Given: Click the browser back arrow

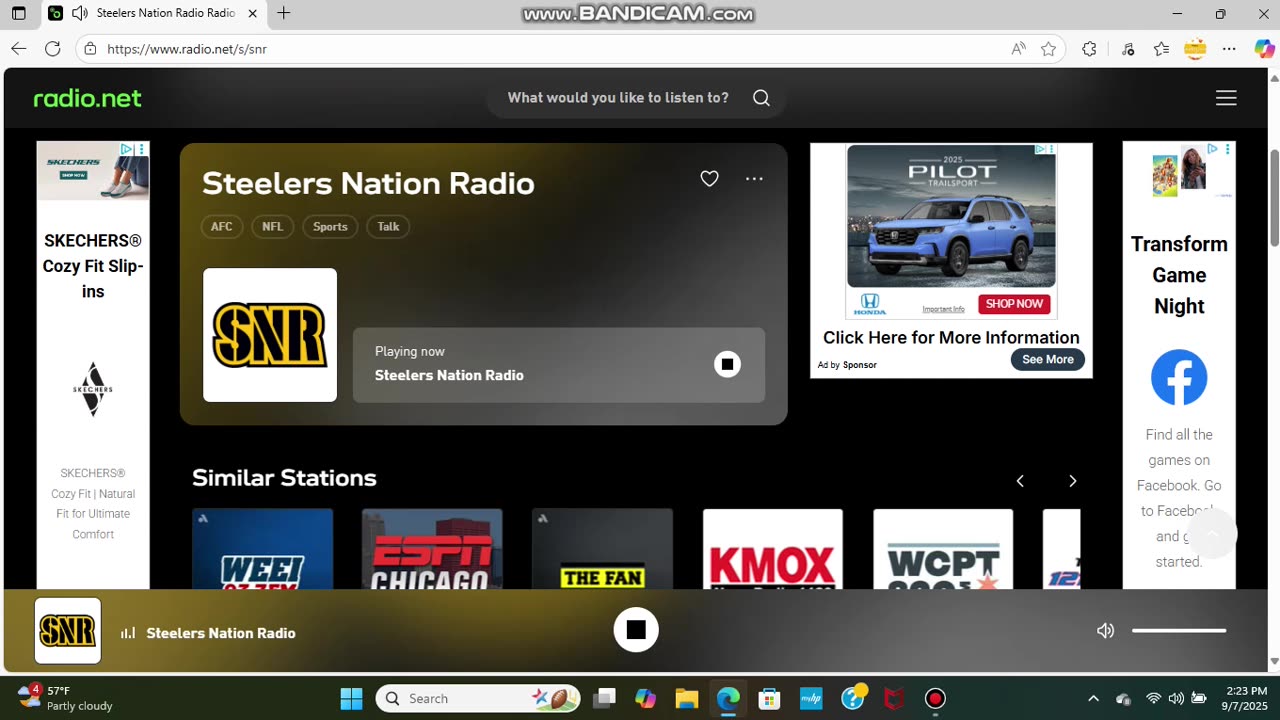Looking at the screenshot, I should 19,49.
